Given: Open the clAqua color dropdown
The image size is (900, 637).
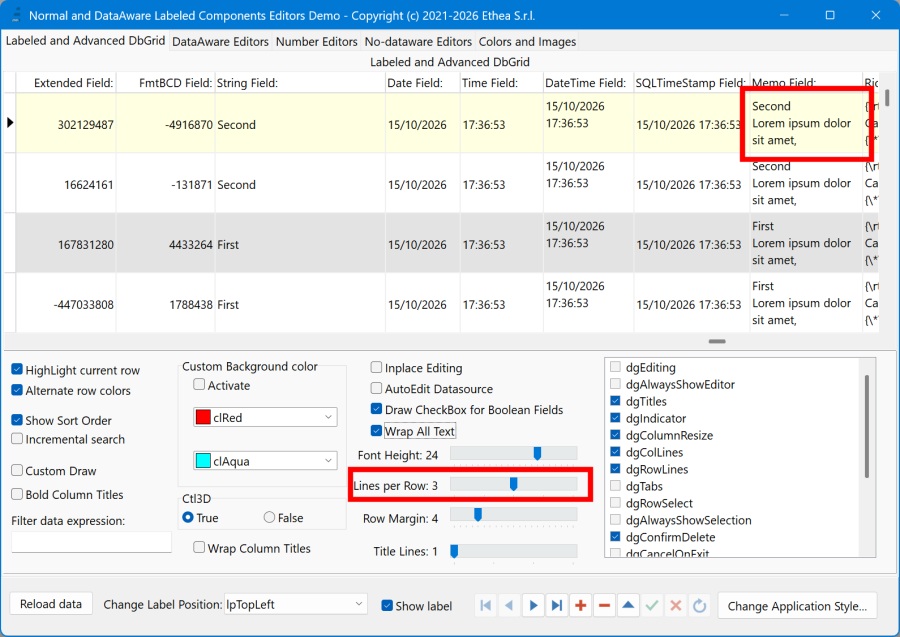Looking at the screenshot, I should pos(328,461).
